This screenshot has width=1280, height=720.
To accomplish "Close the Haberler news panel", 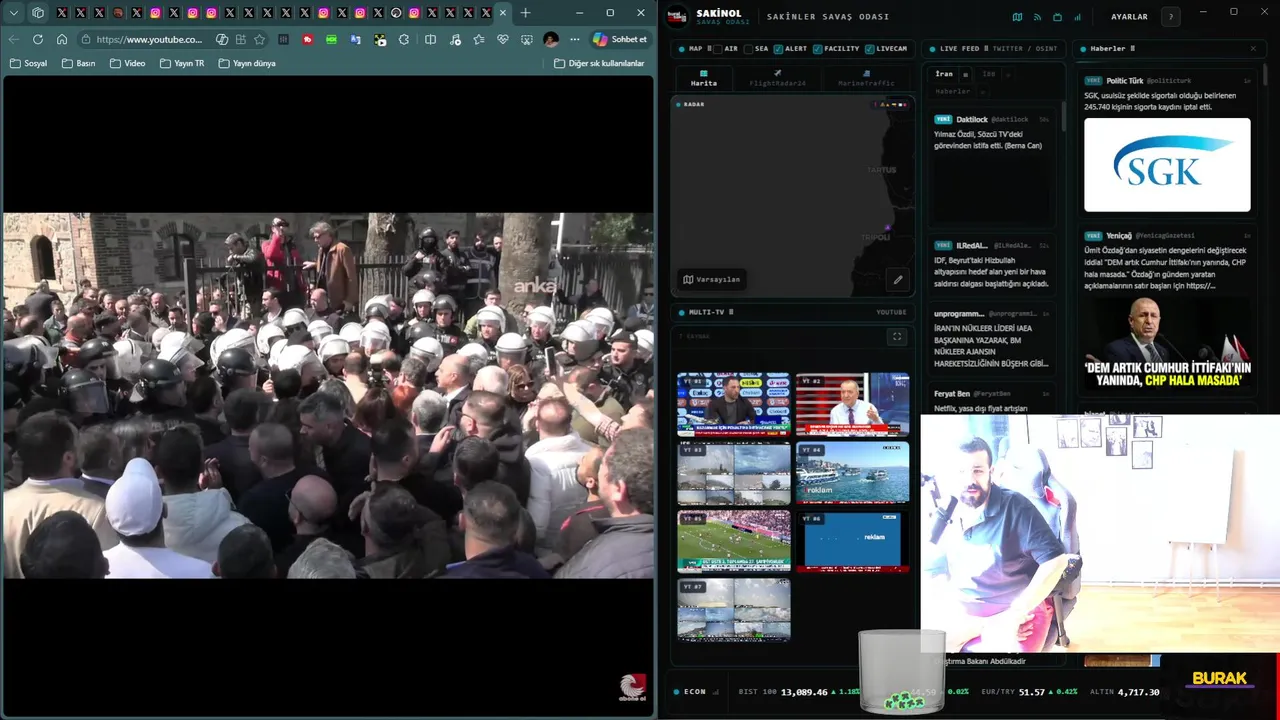I will point(1253,48).
